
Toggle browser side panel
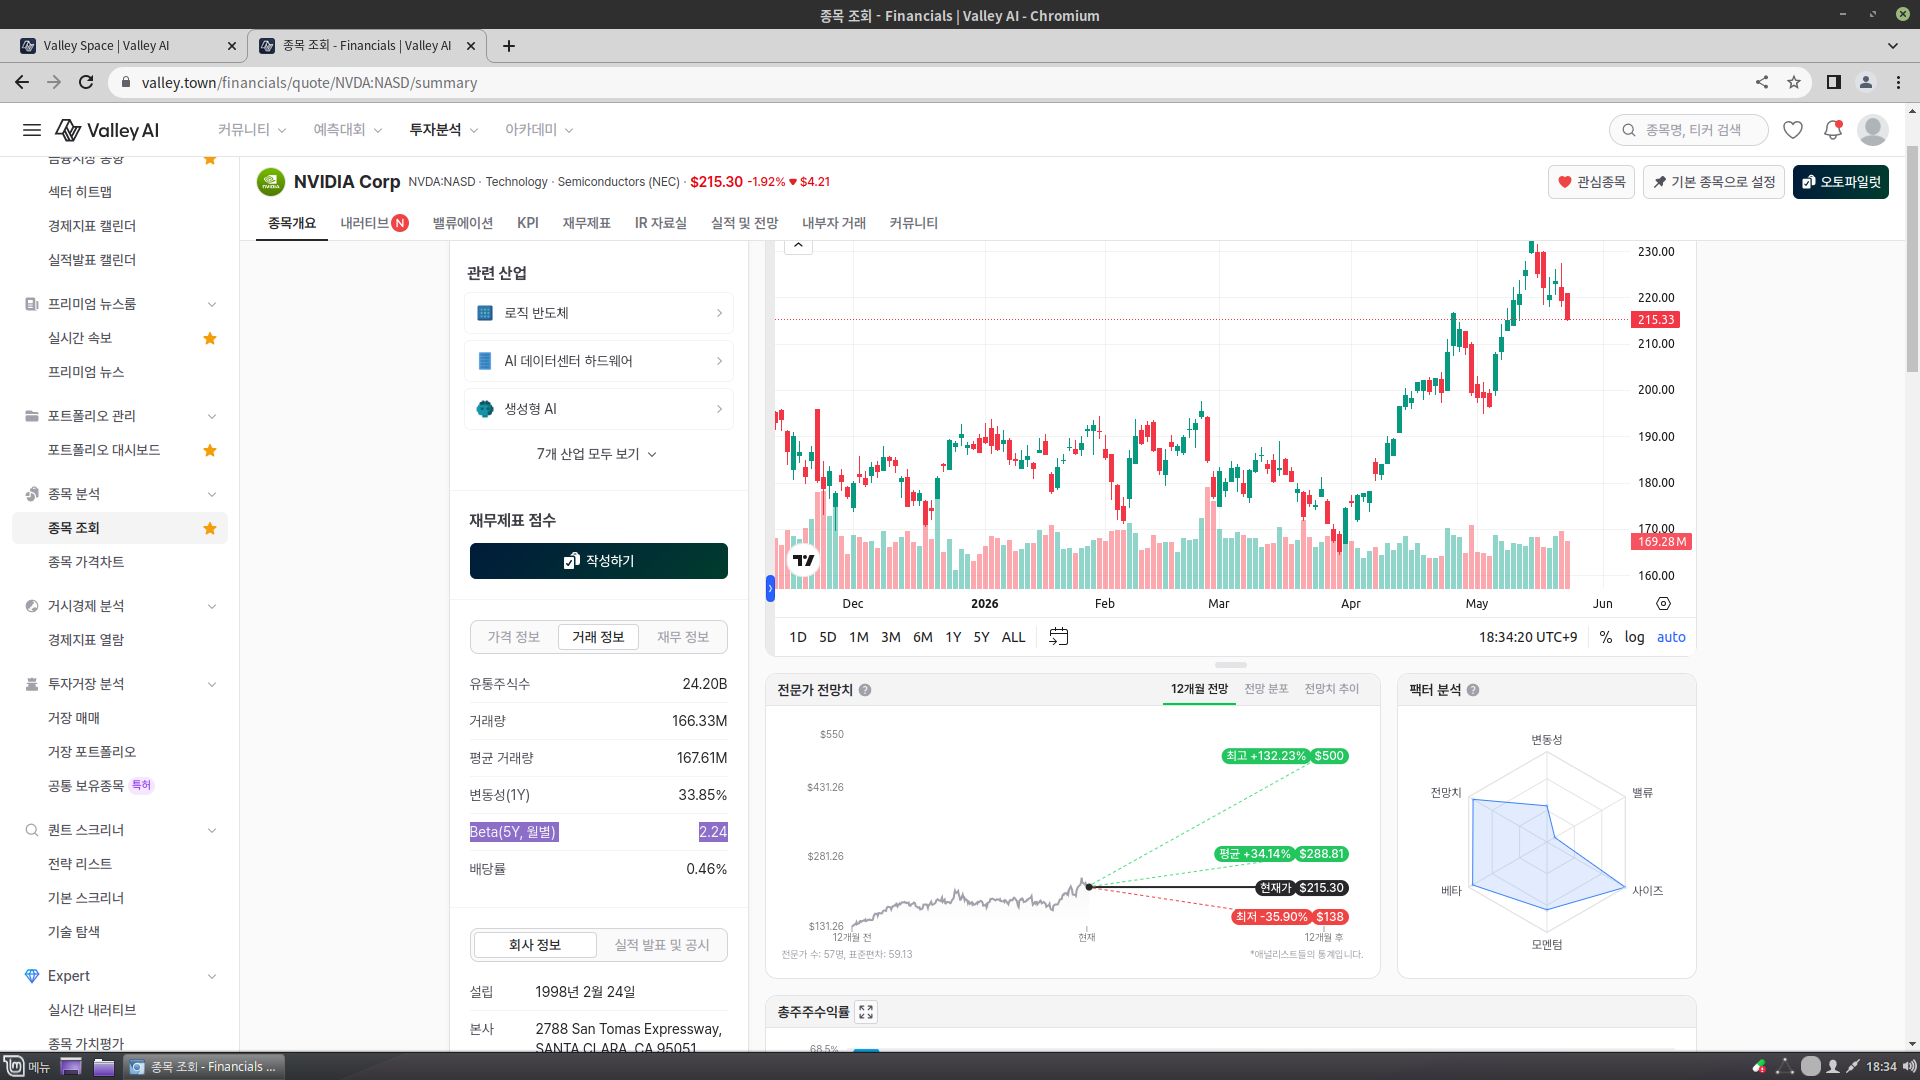1834,82
